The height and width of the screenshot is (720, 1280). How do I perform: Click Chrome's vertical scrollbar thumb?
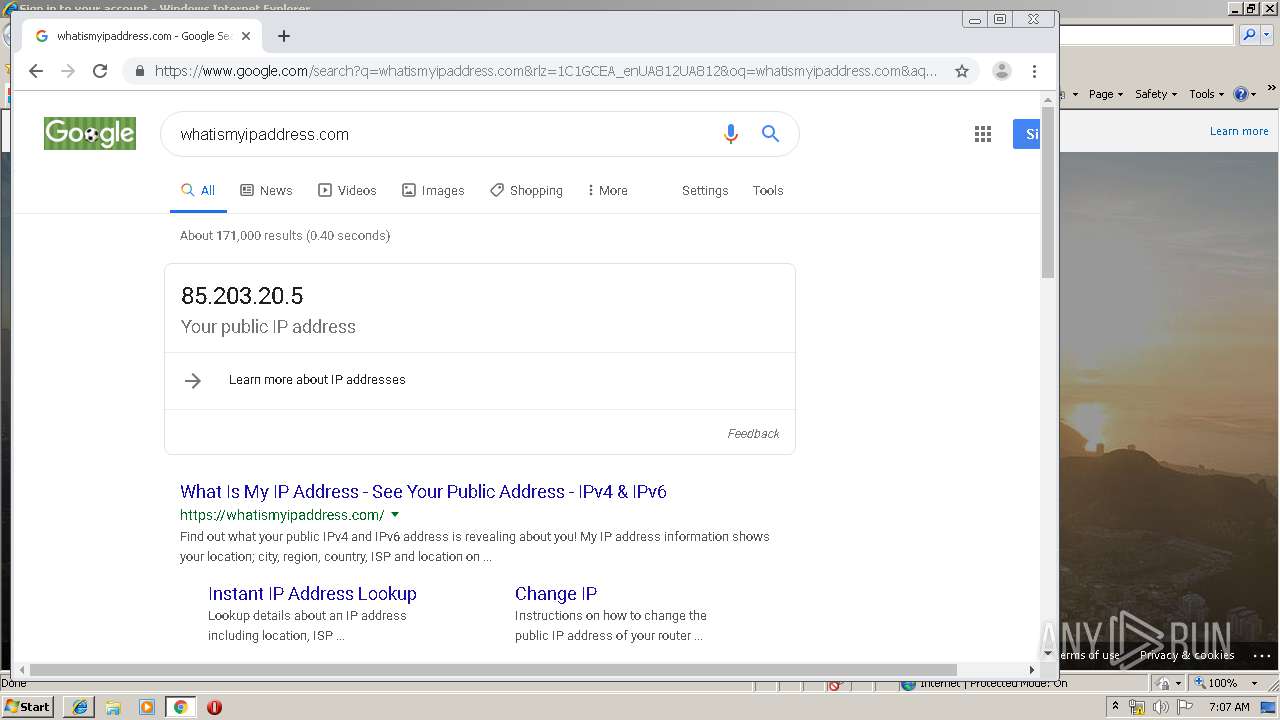pos(1048,190)
